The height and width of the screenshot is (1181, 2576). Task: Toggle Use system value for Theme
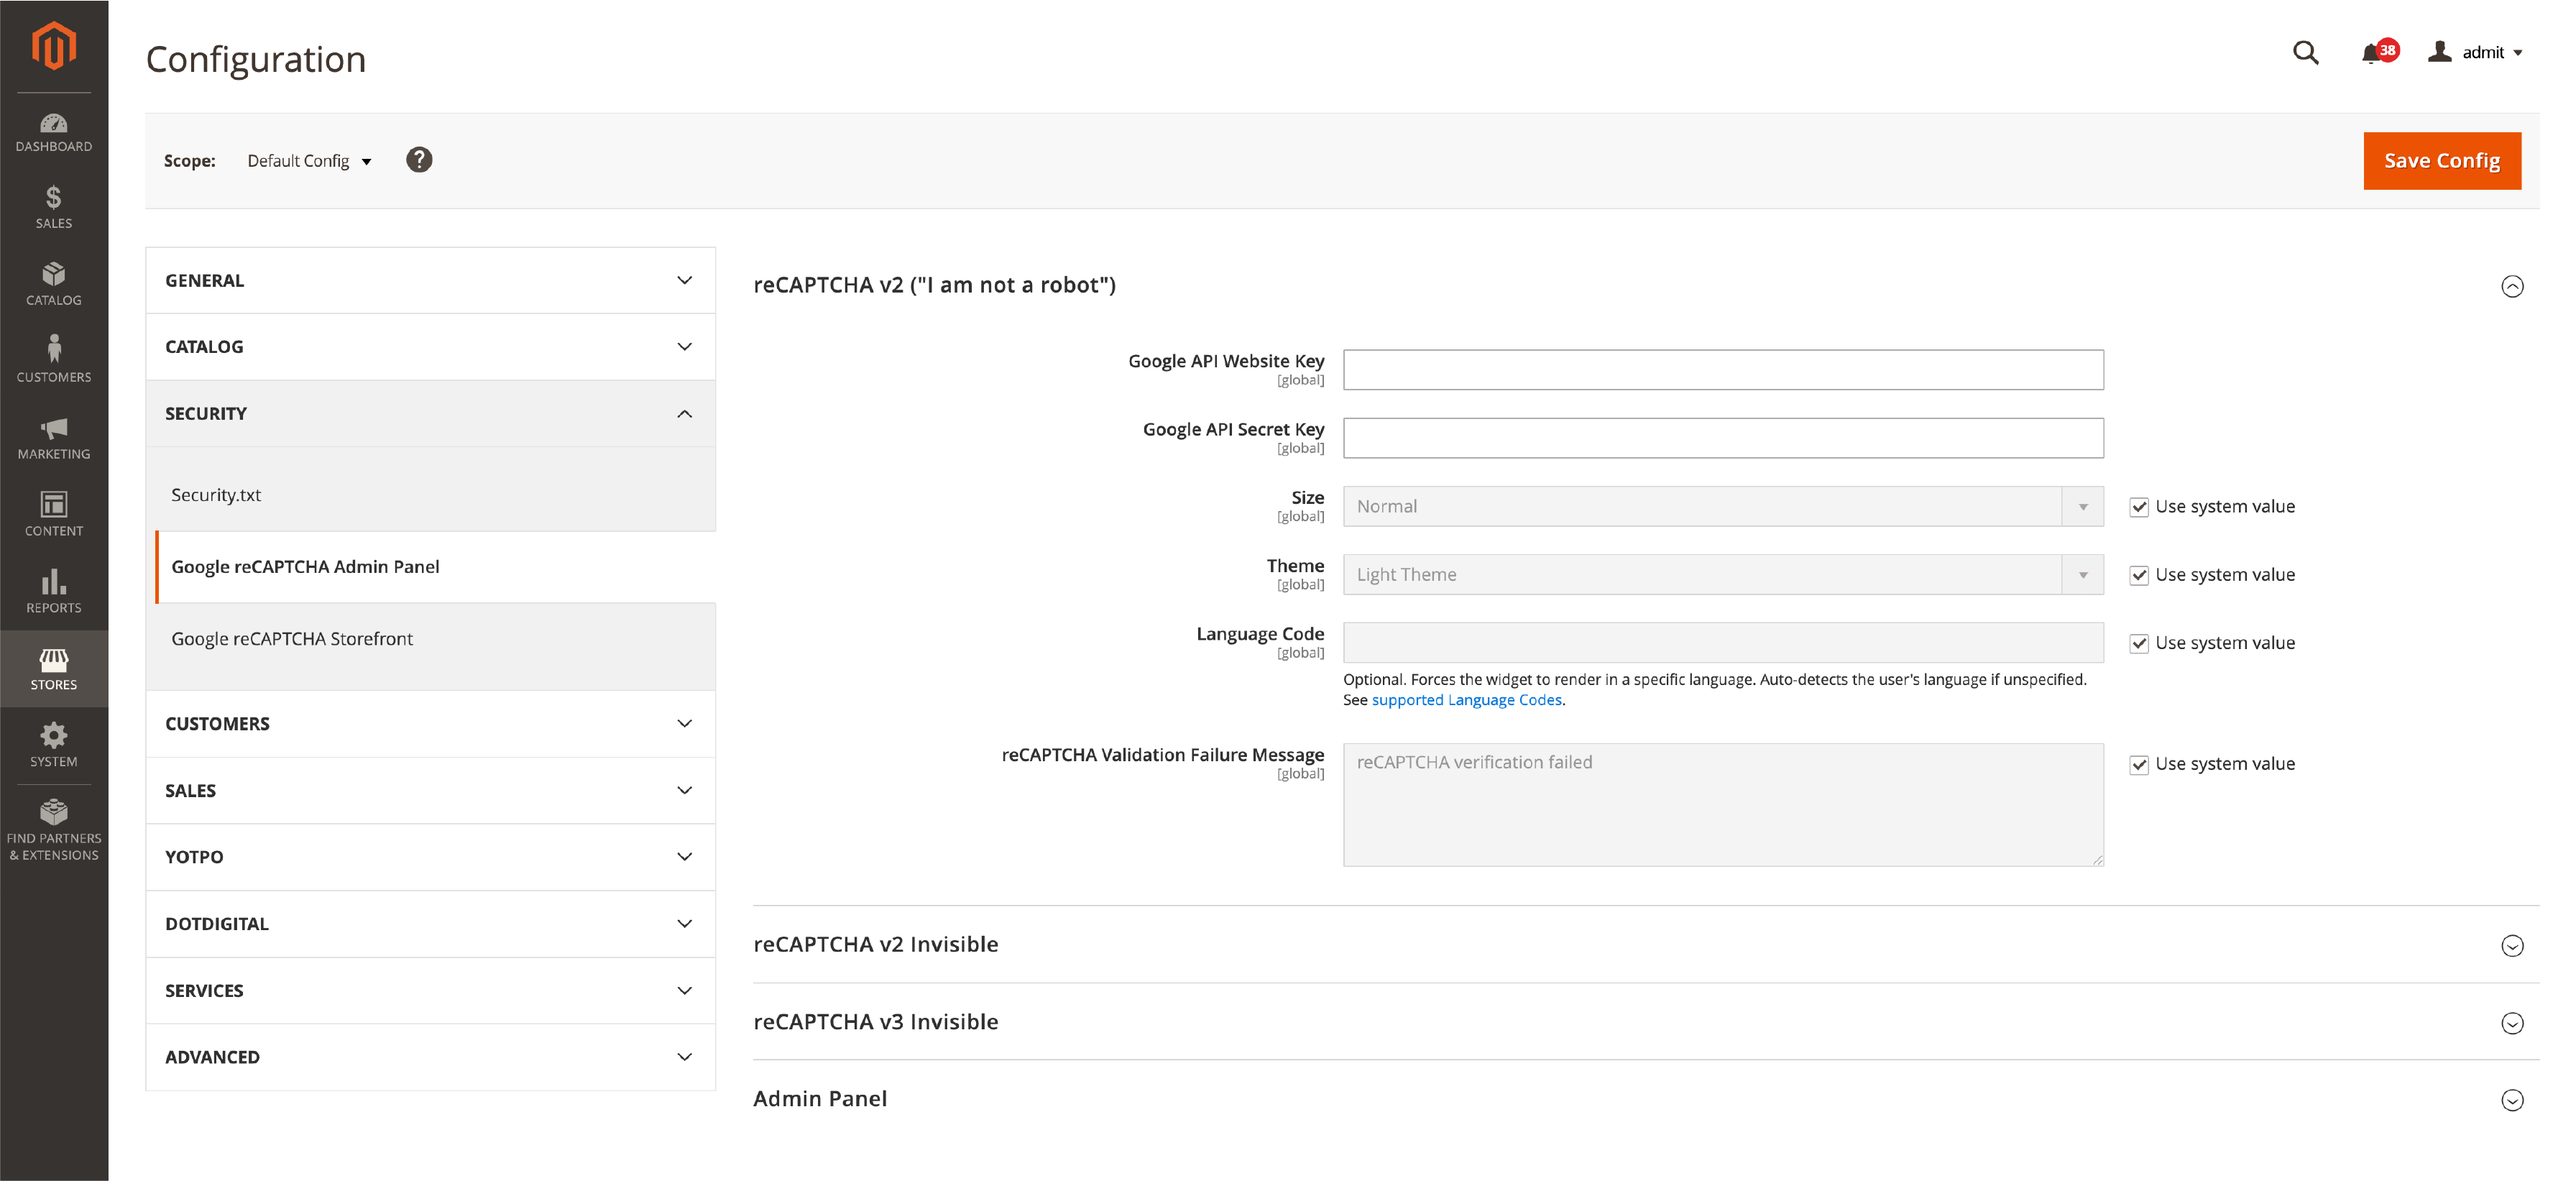(x=2138, y=574)
